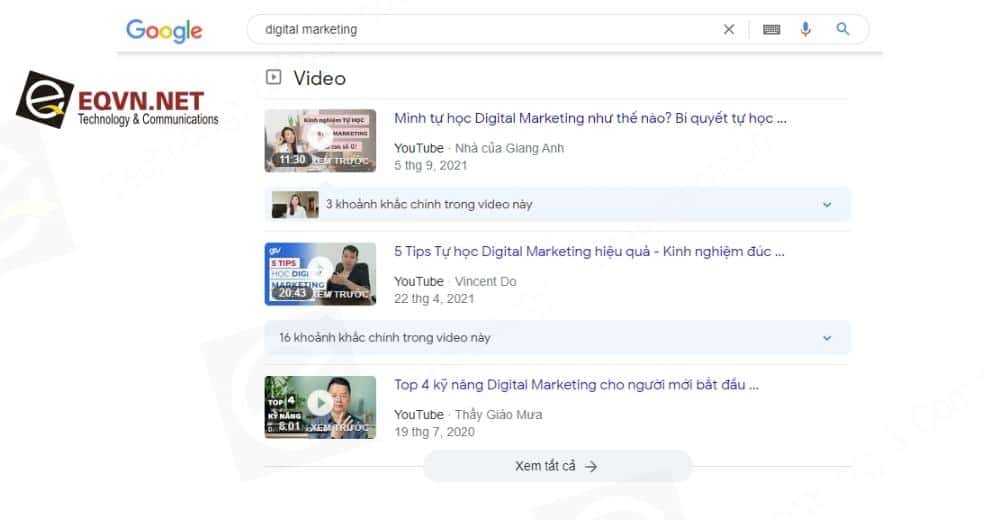Screen dimensions: 1000x520
Task: Expand '3 khoảnh khắc chính trong video này'
Action: pyautogui.click(x=557, y=204)
